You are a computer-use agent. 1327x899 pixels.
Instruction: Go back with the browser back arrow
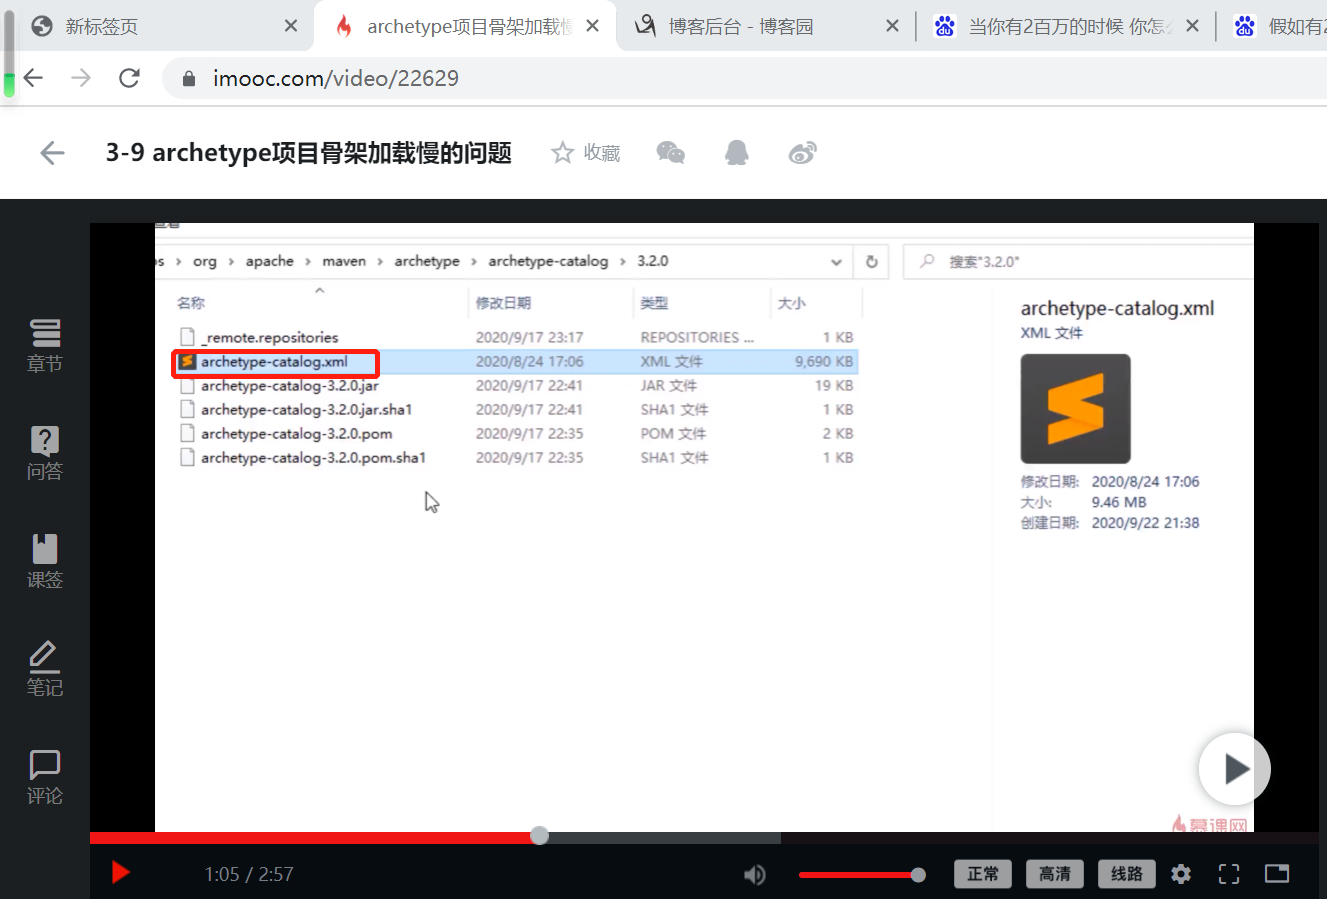(x=33, y=78)
